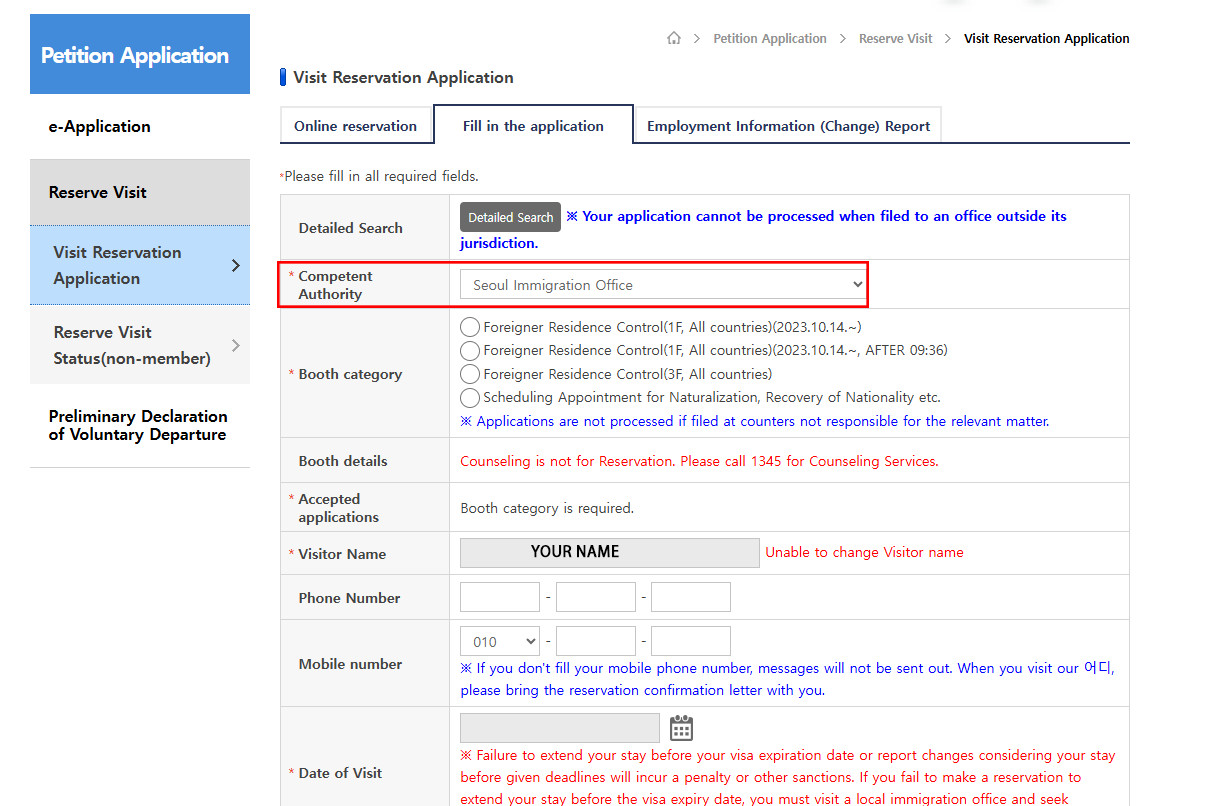
Task: Select Foreigner Residence Control AFTER 09:36 option
Action: point(470,350)
